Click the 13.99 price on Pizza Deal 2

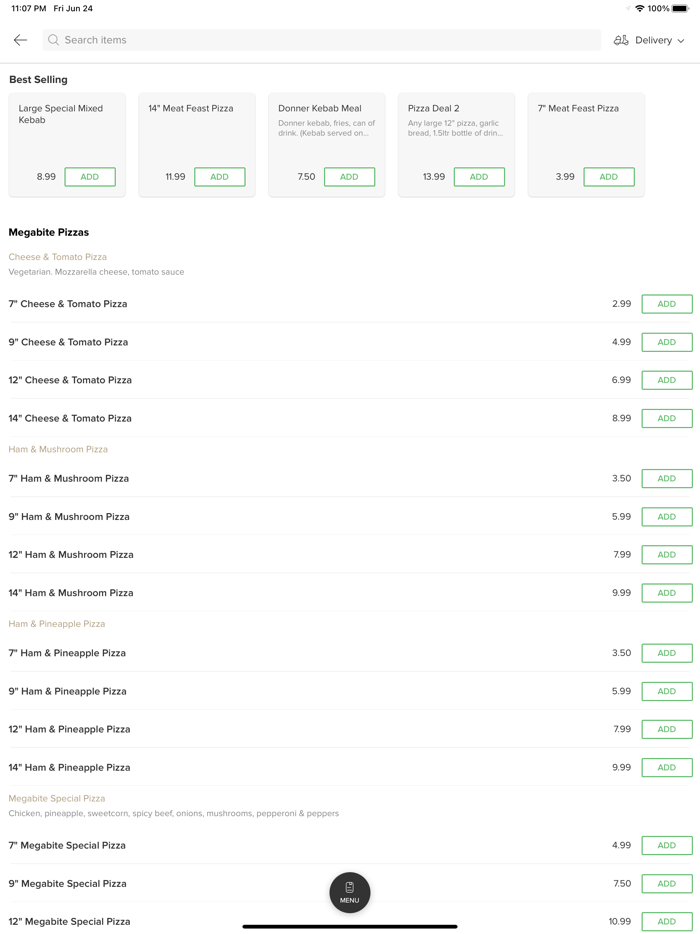(434, 177)
